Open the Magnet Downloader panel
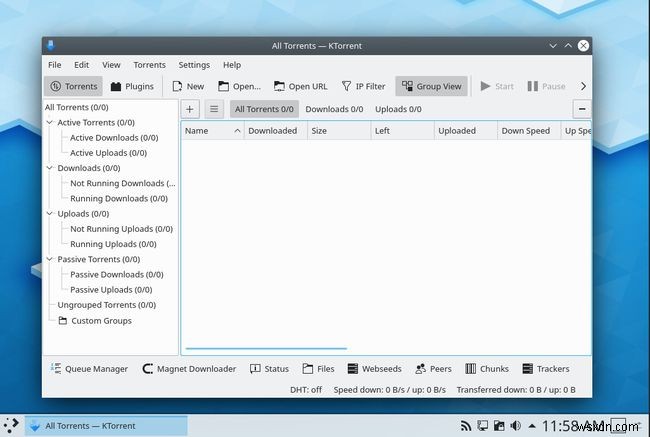 click(189, 369)
